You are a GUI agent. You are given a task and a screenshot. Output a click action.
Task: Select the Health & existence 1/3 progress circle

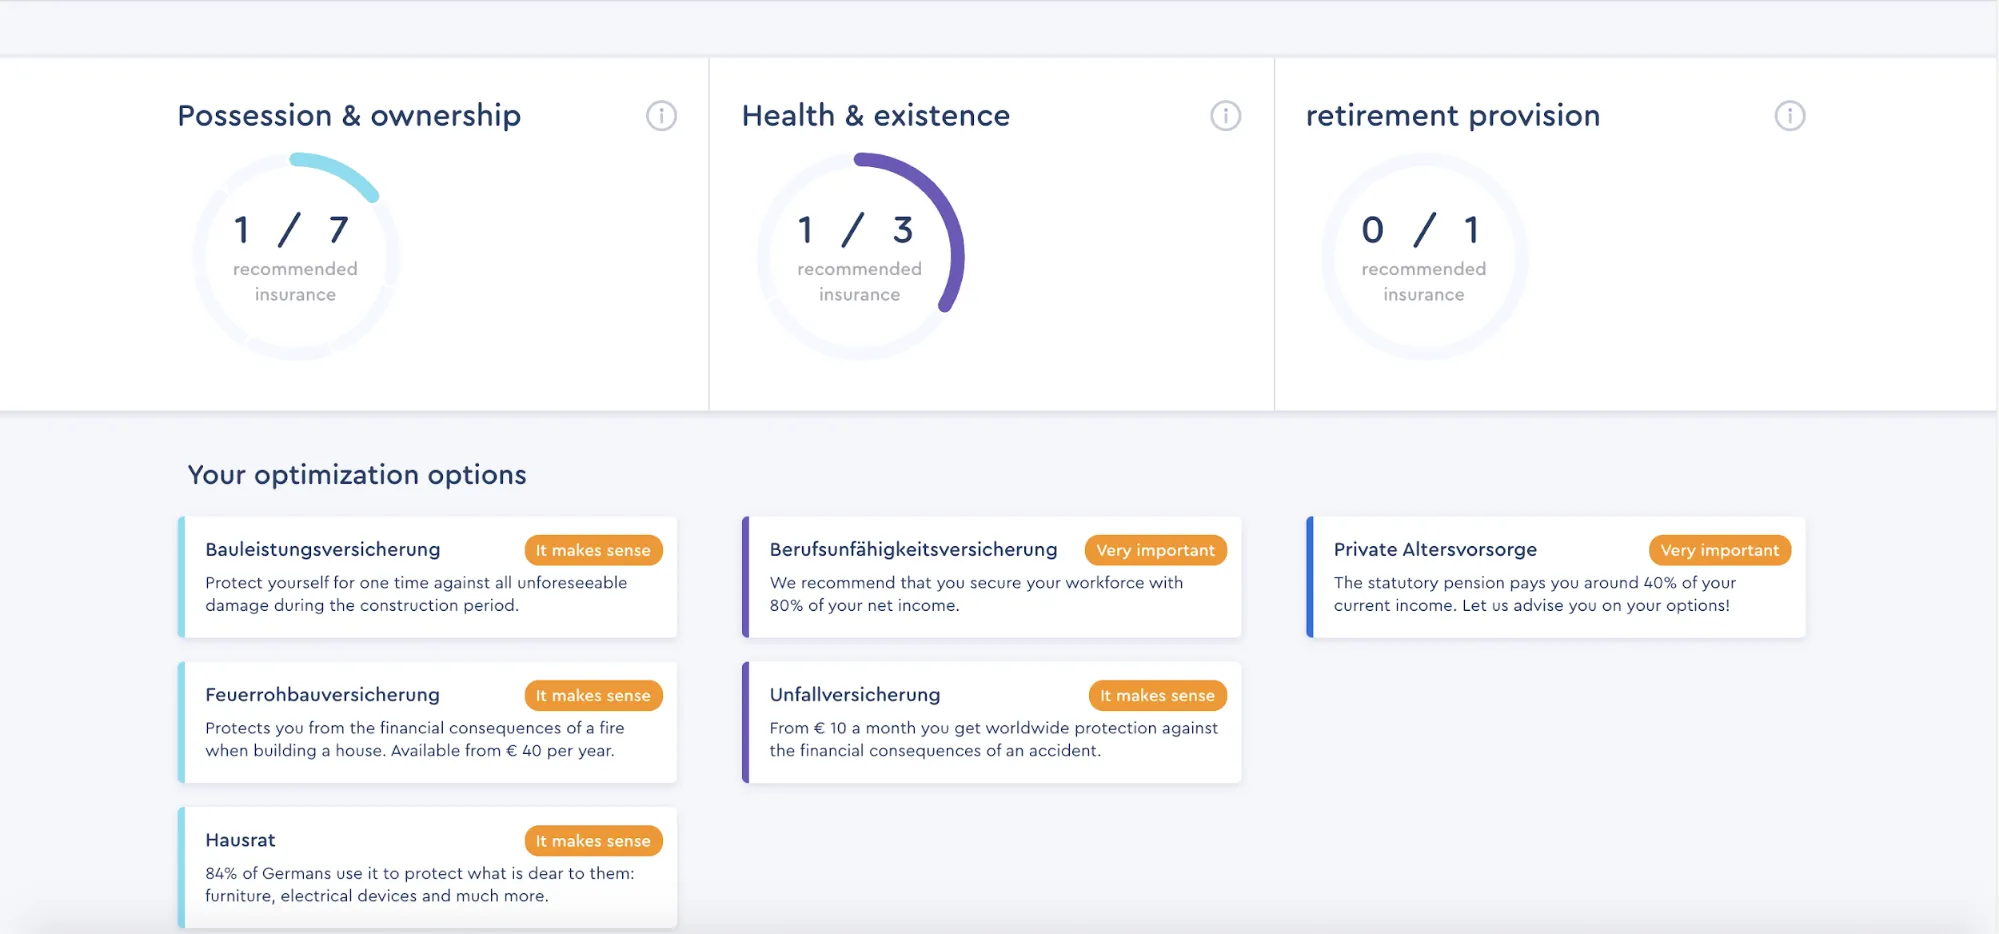coord(860,256)
